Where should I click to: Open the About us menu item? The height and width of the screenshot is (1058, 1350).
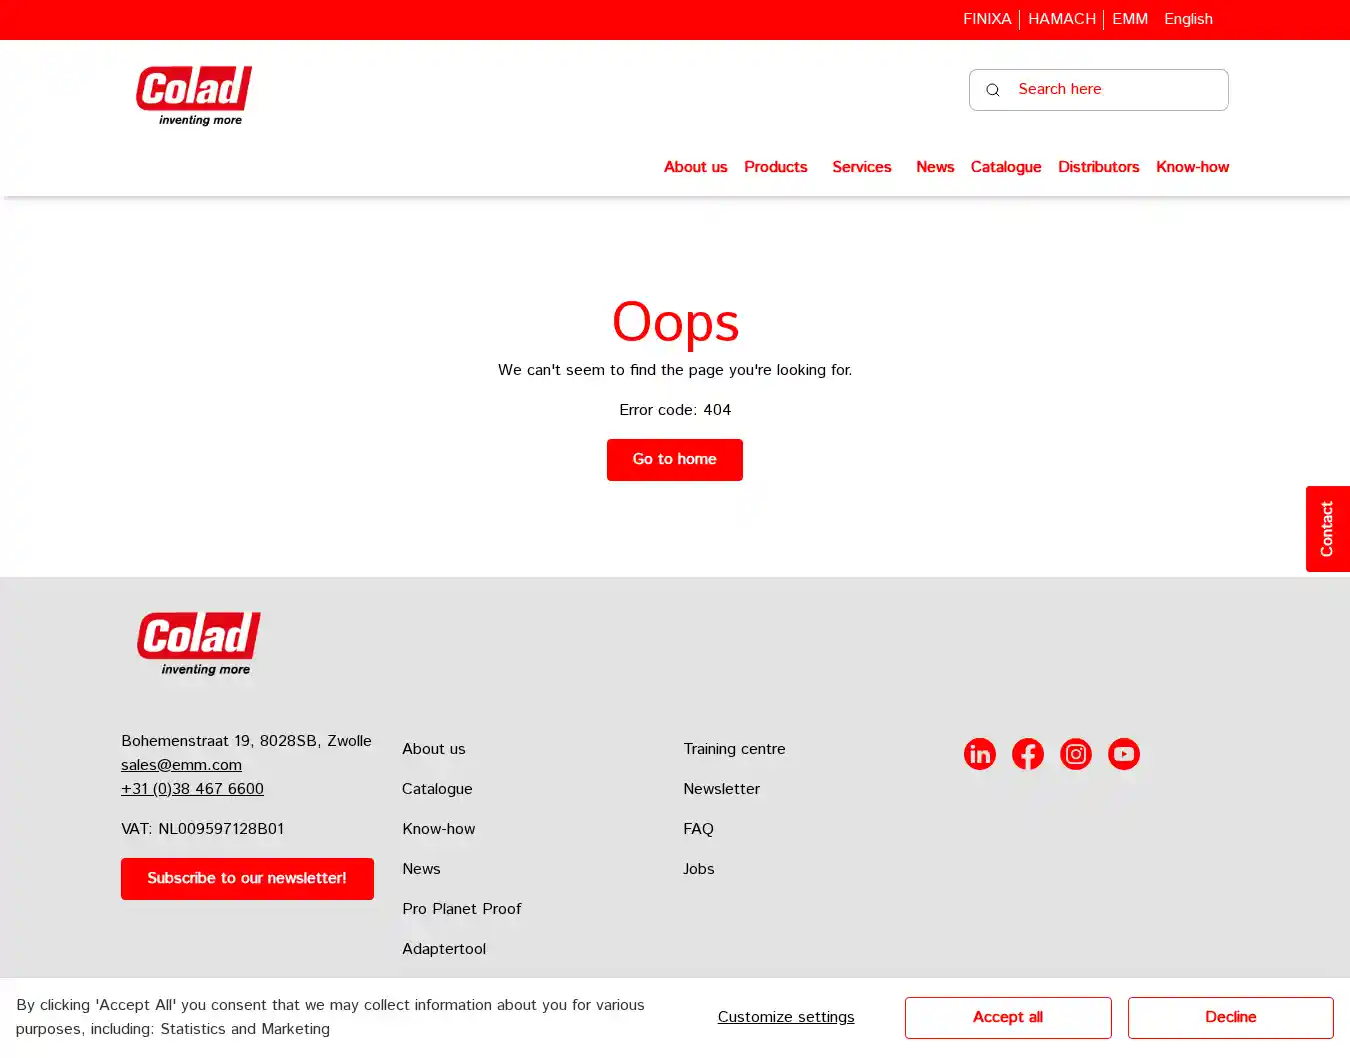point(695,167)
